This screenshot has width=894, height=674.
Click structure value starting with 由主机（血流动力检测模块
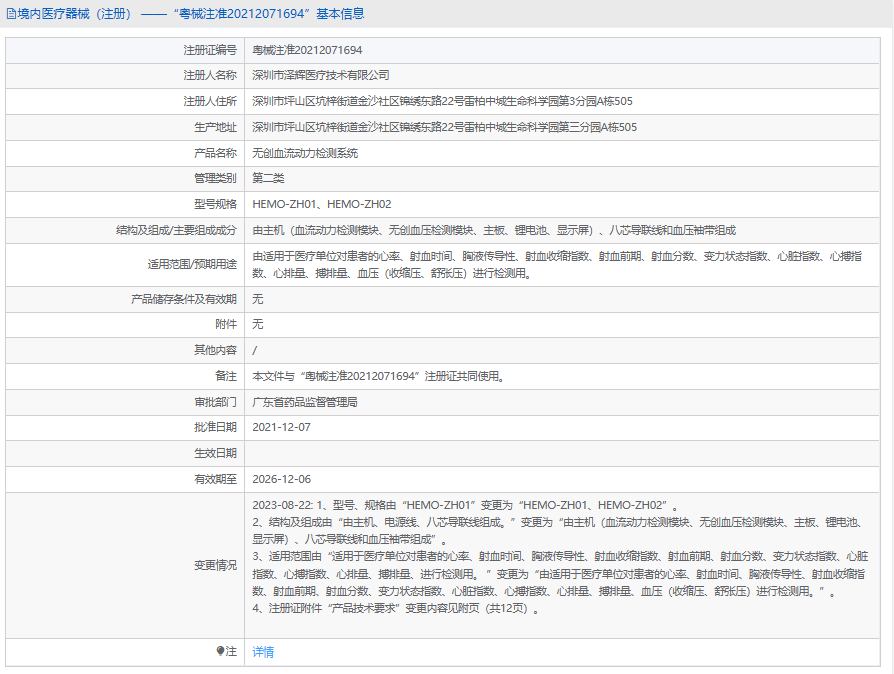[494, 230]
